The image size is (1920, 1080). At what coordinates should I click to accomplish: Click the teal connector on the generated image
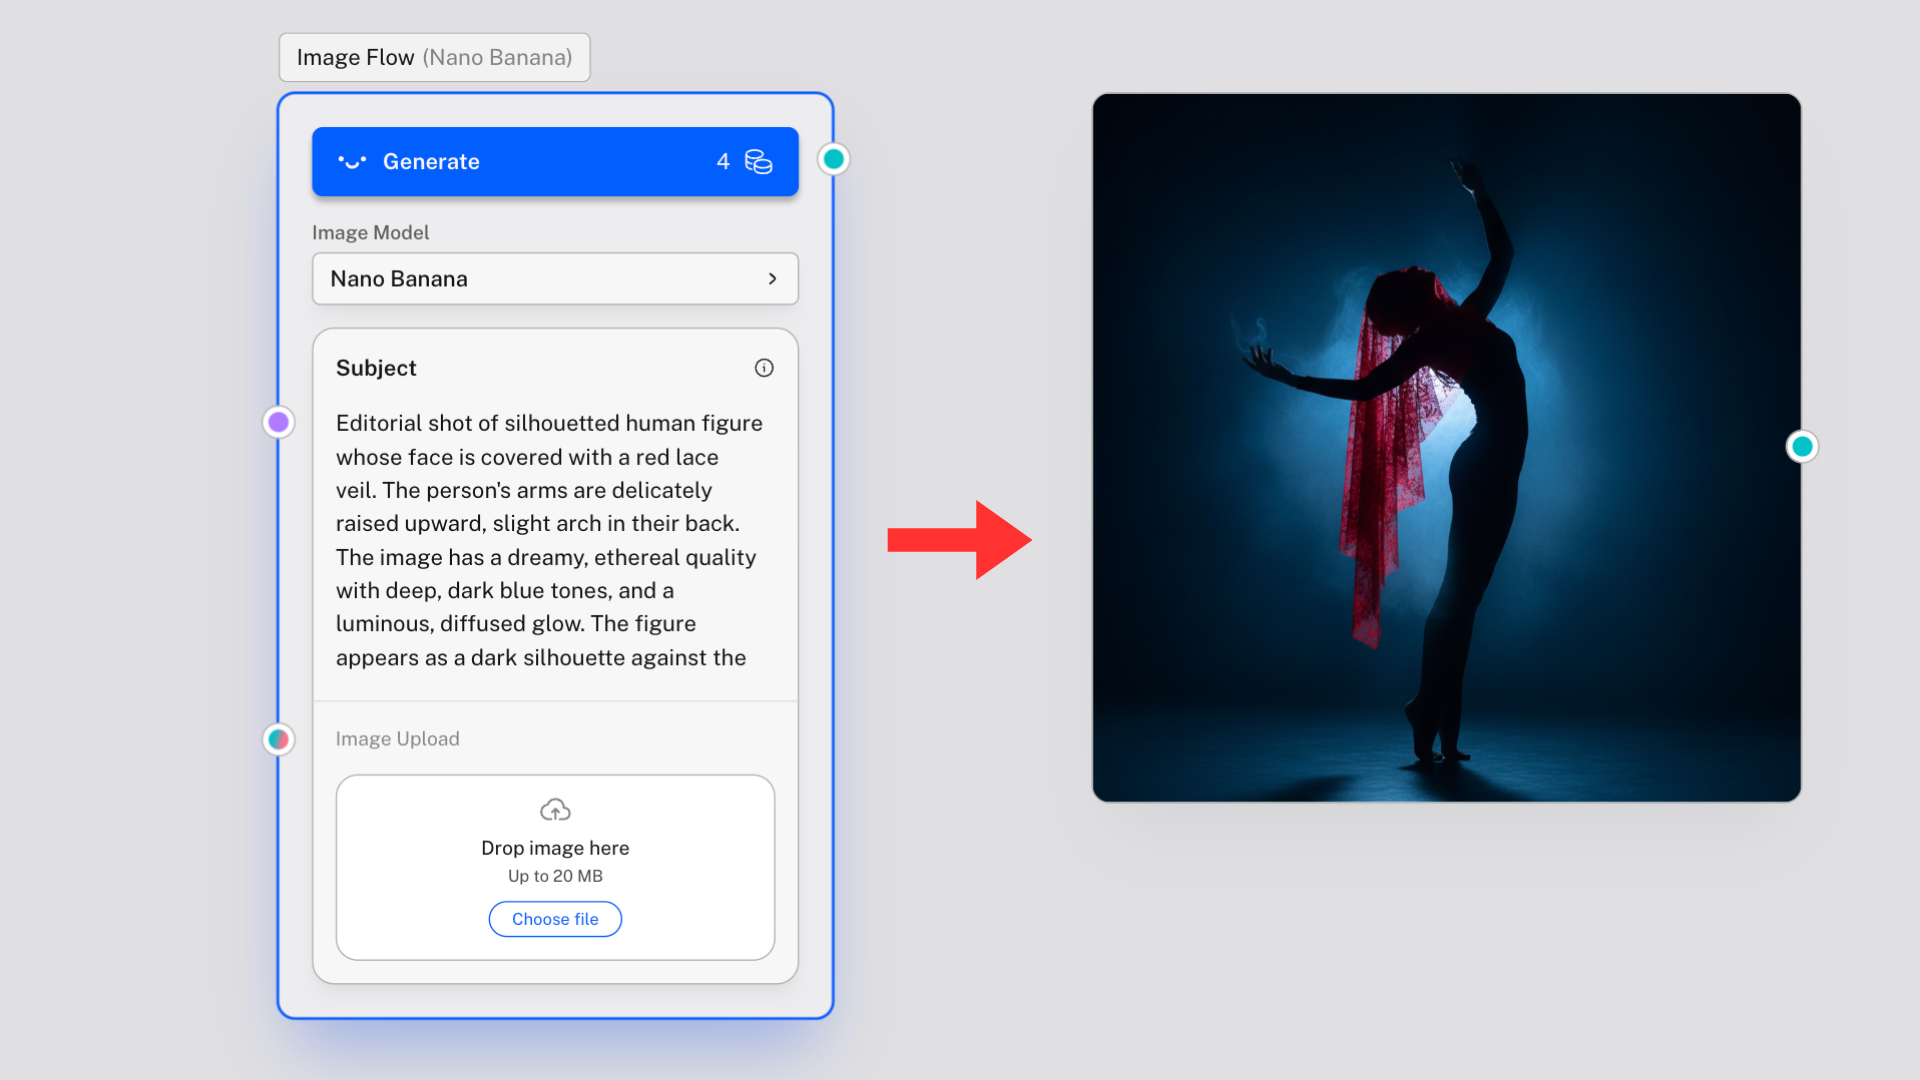pyautogui.click(x=1802, y=446)
